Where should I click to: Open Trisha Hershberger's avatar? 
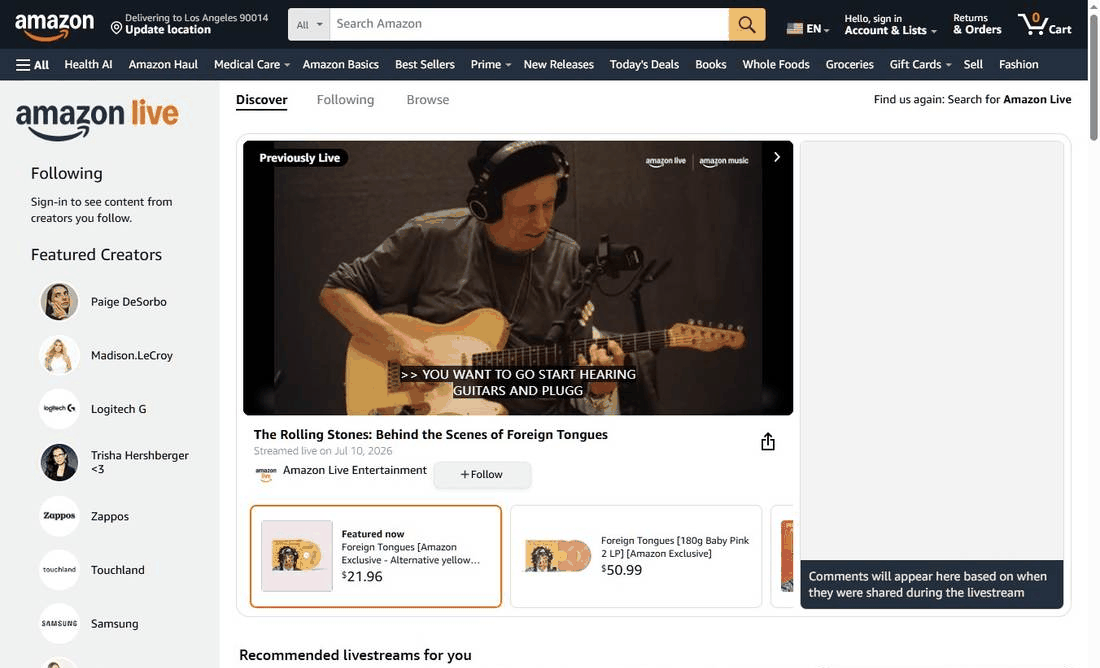[60, 462]
